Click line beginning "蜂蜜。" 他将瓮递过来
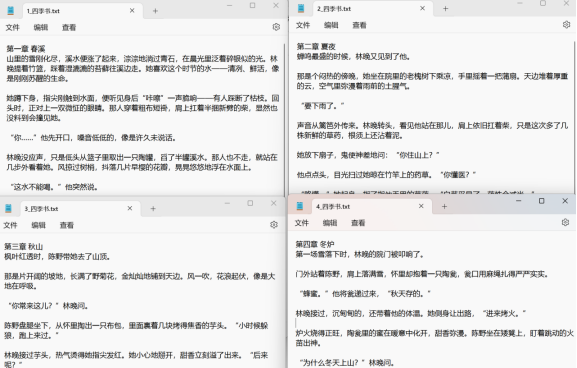577x368 pixels. click(365, 293)
